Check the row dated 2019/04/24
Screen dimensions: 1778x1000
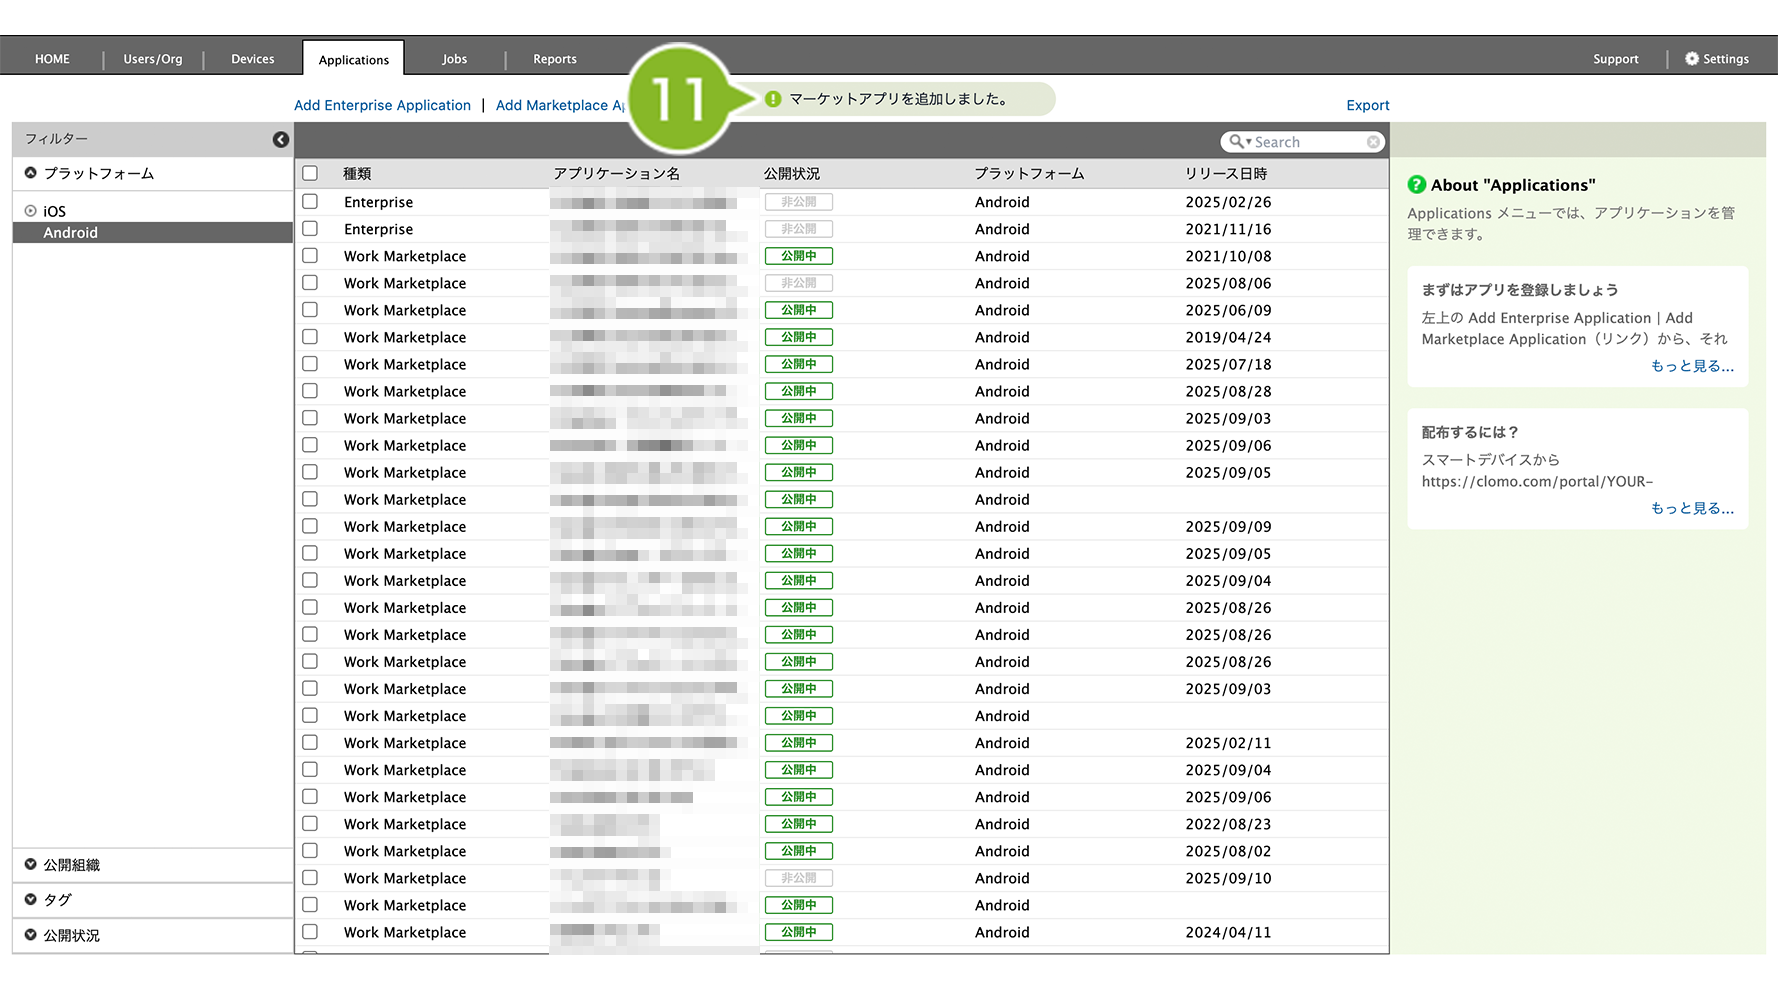coord(310,337)
